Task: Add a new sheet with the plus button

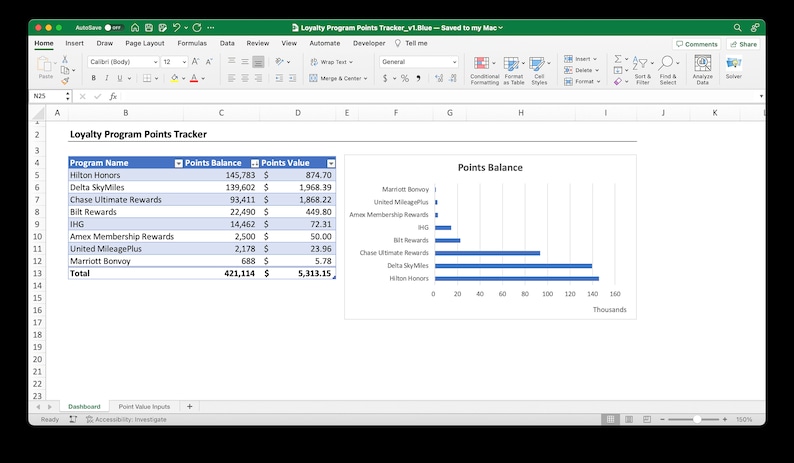Action: (189, 406)
